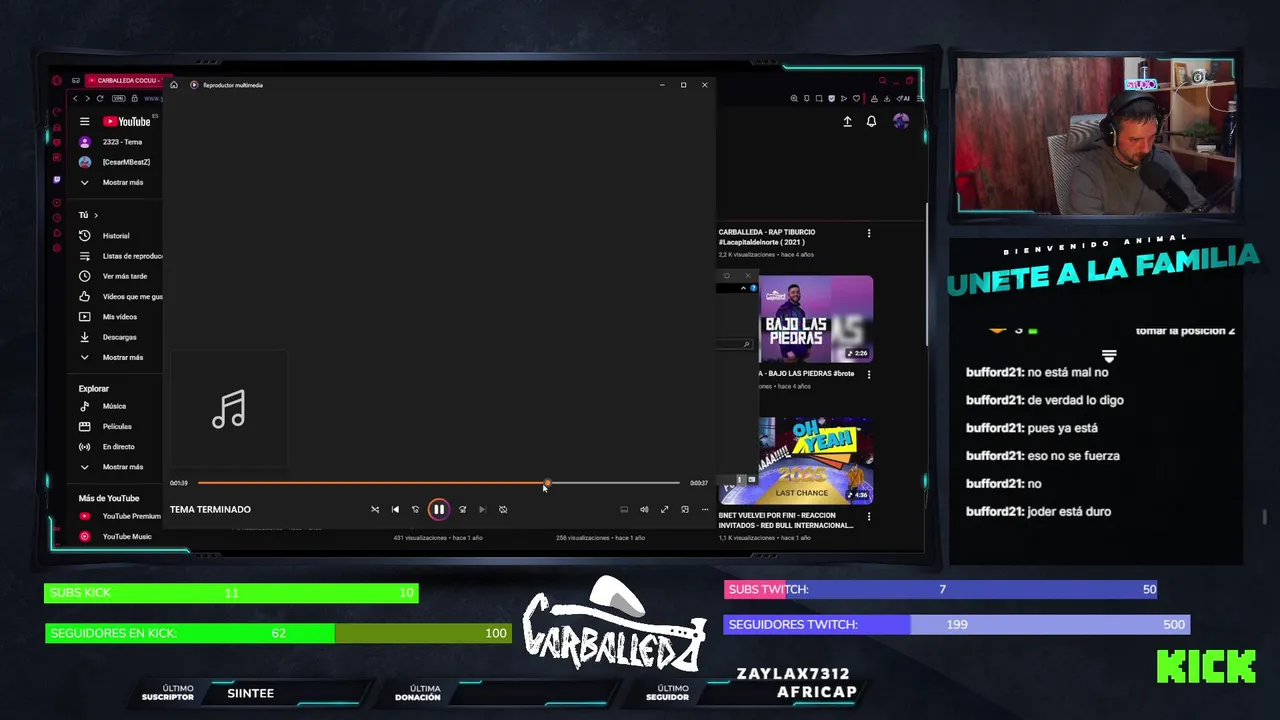Open CARBALLEDA - RAP TIBURCIO video title
This screenshot has height=720, width=1280.
(767, 237)
